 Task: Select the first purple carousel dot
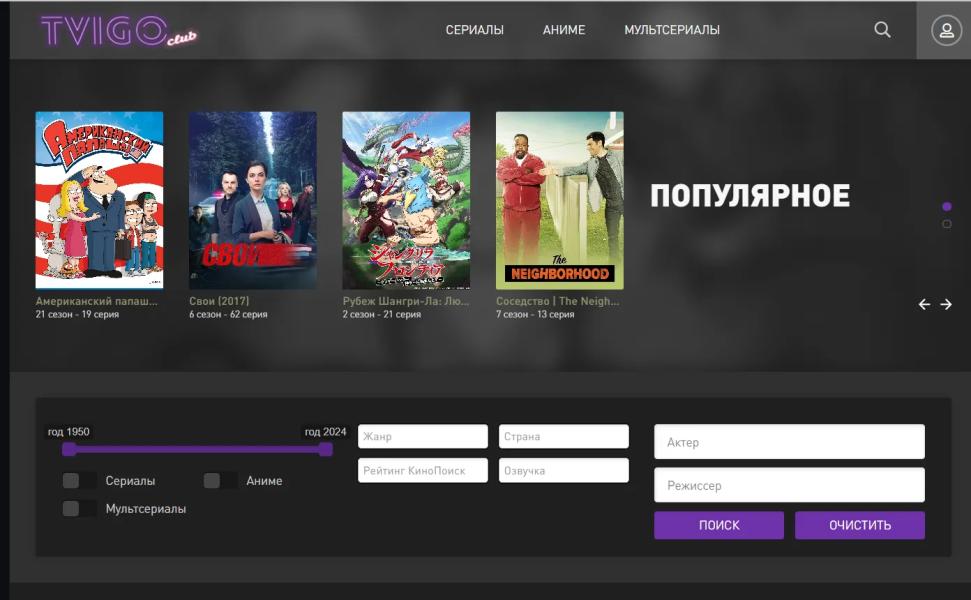(x=946, y=206)
